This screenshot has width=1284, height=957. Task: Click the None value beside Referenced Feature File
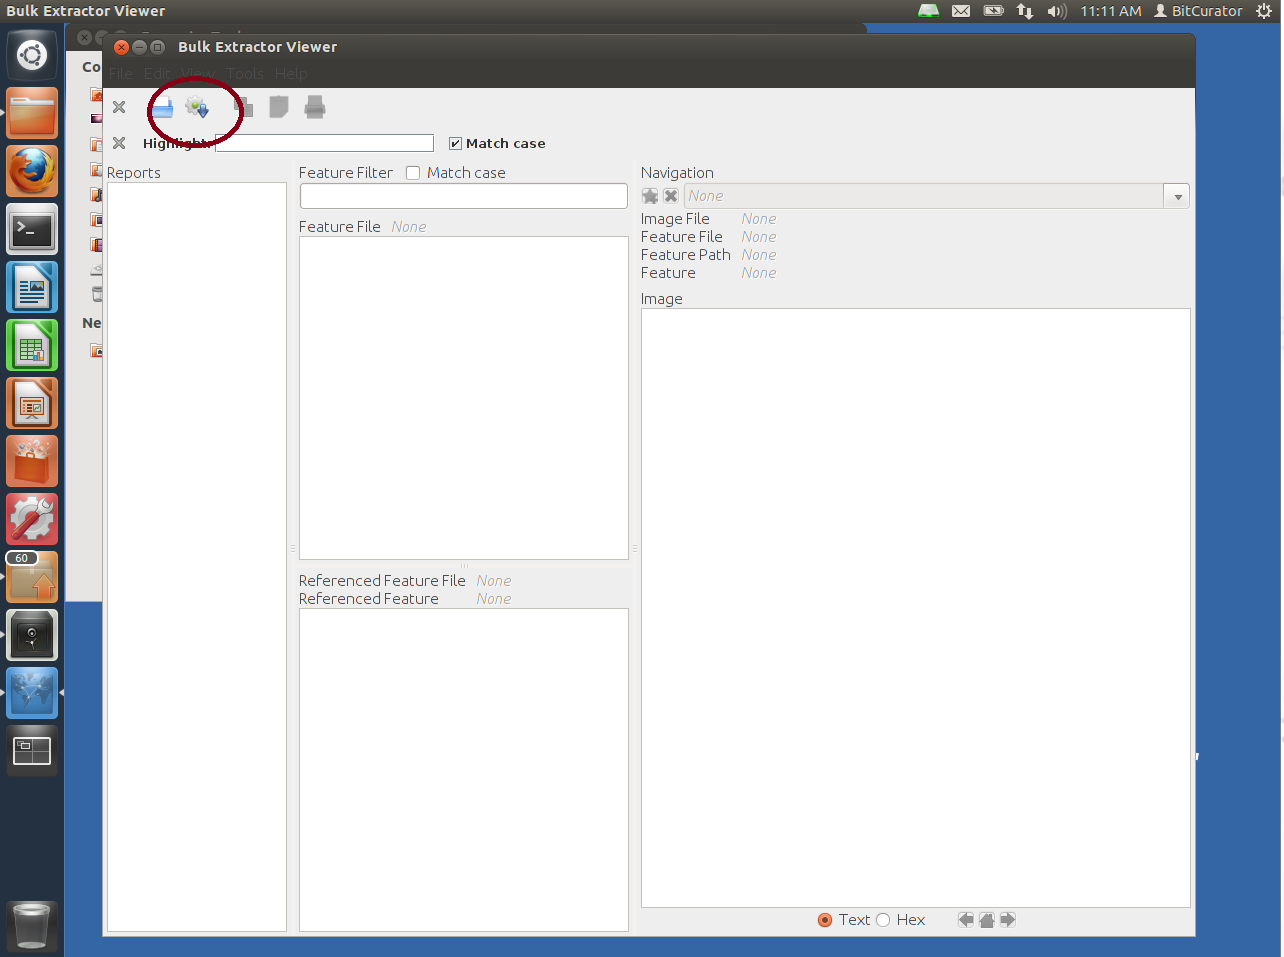494,581
